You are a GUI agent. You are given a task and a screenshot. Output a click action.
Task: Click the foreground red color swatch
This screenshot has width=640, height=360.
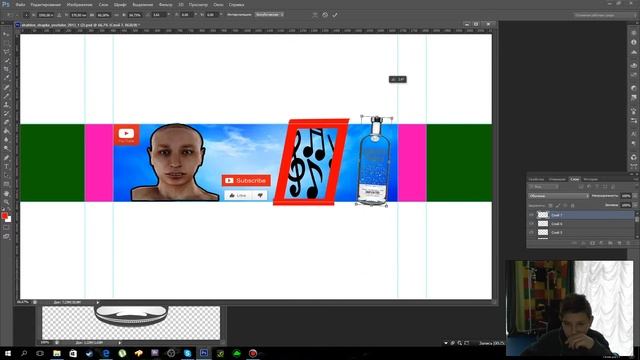[x=4, y=216]
